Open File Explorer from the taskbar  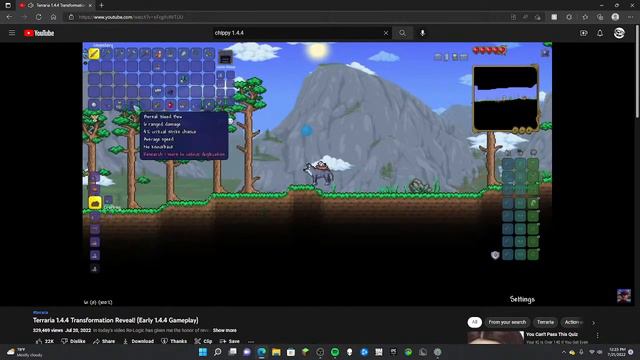click(276, 352)
